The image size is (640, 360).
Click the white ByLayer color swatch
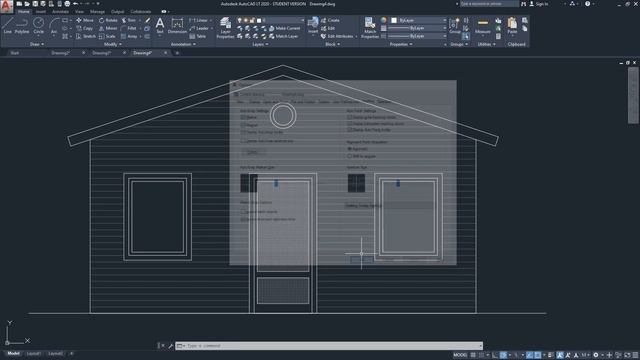(394, 20)
